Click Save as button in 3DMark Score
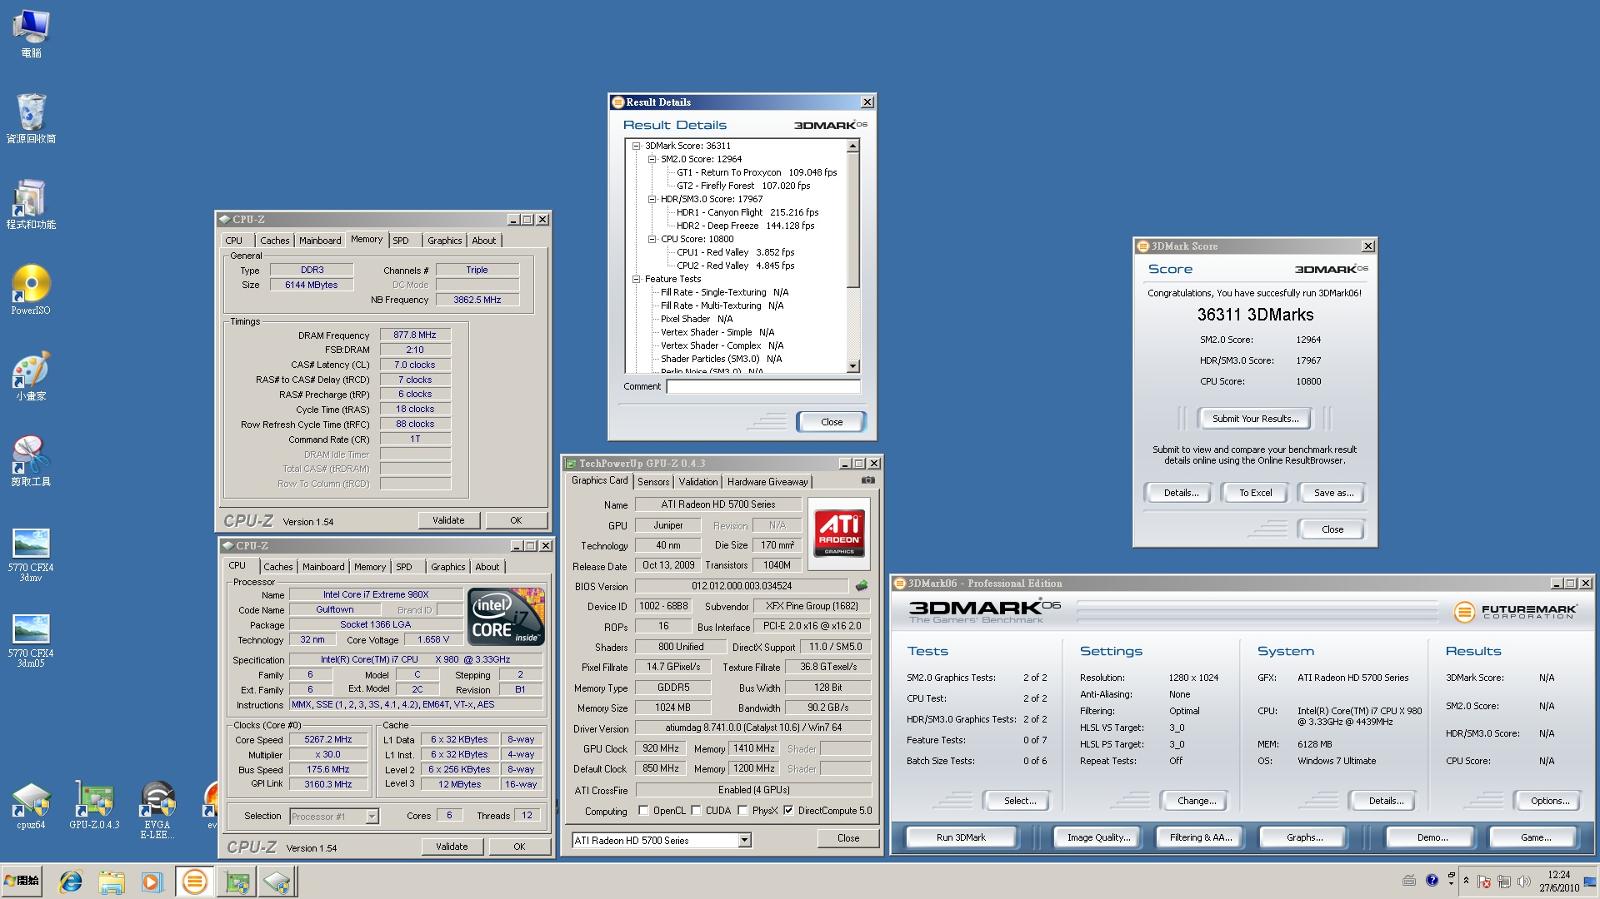1600x899 pixels. (1333, 492)
